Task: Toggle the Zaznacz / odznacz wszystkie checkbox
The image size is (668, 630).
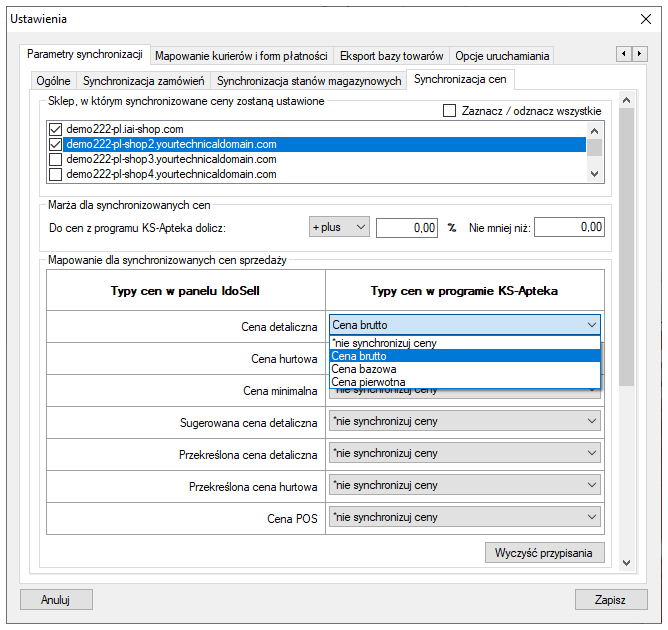Action: point(450,110)
